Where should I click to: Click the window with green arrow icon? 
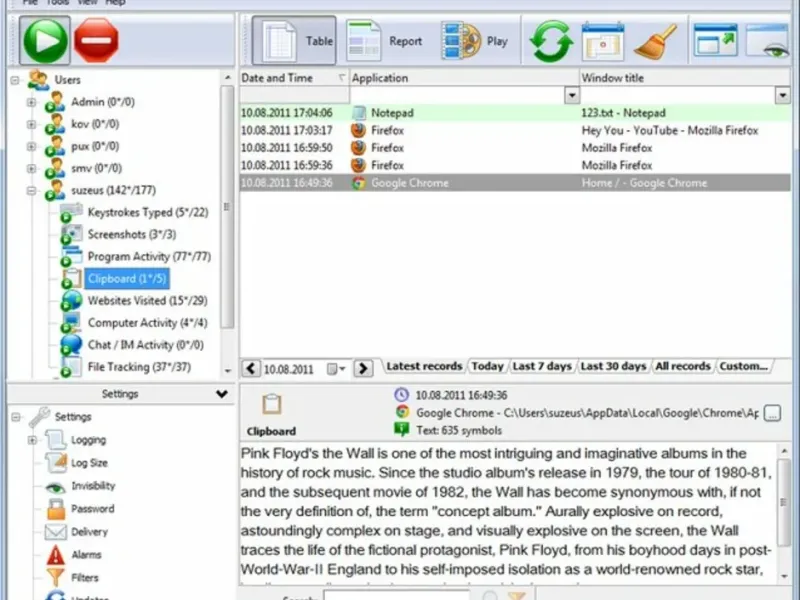pos(715,40)
